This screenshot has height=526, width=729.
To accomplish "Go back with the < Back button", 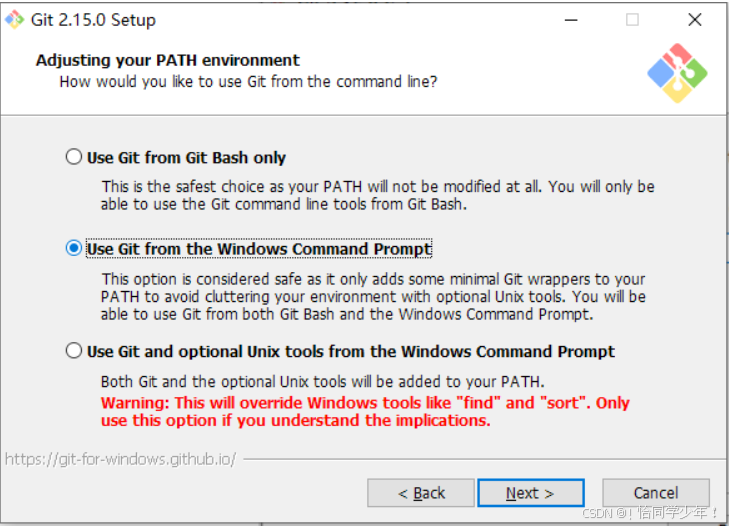I will [421, 493].
